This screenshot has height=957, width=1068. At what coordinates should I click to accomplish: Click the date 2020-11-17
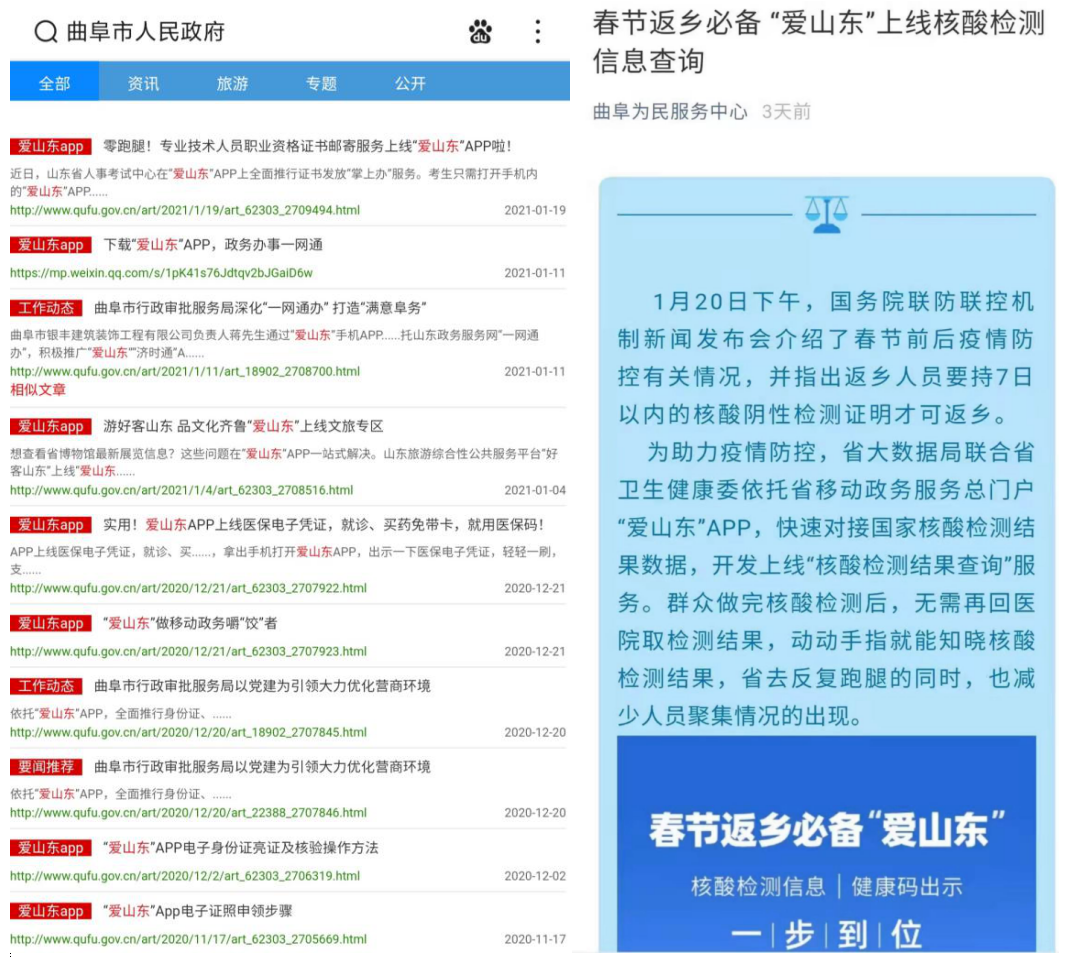[x=535, y=939]
